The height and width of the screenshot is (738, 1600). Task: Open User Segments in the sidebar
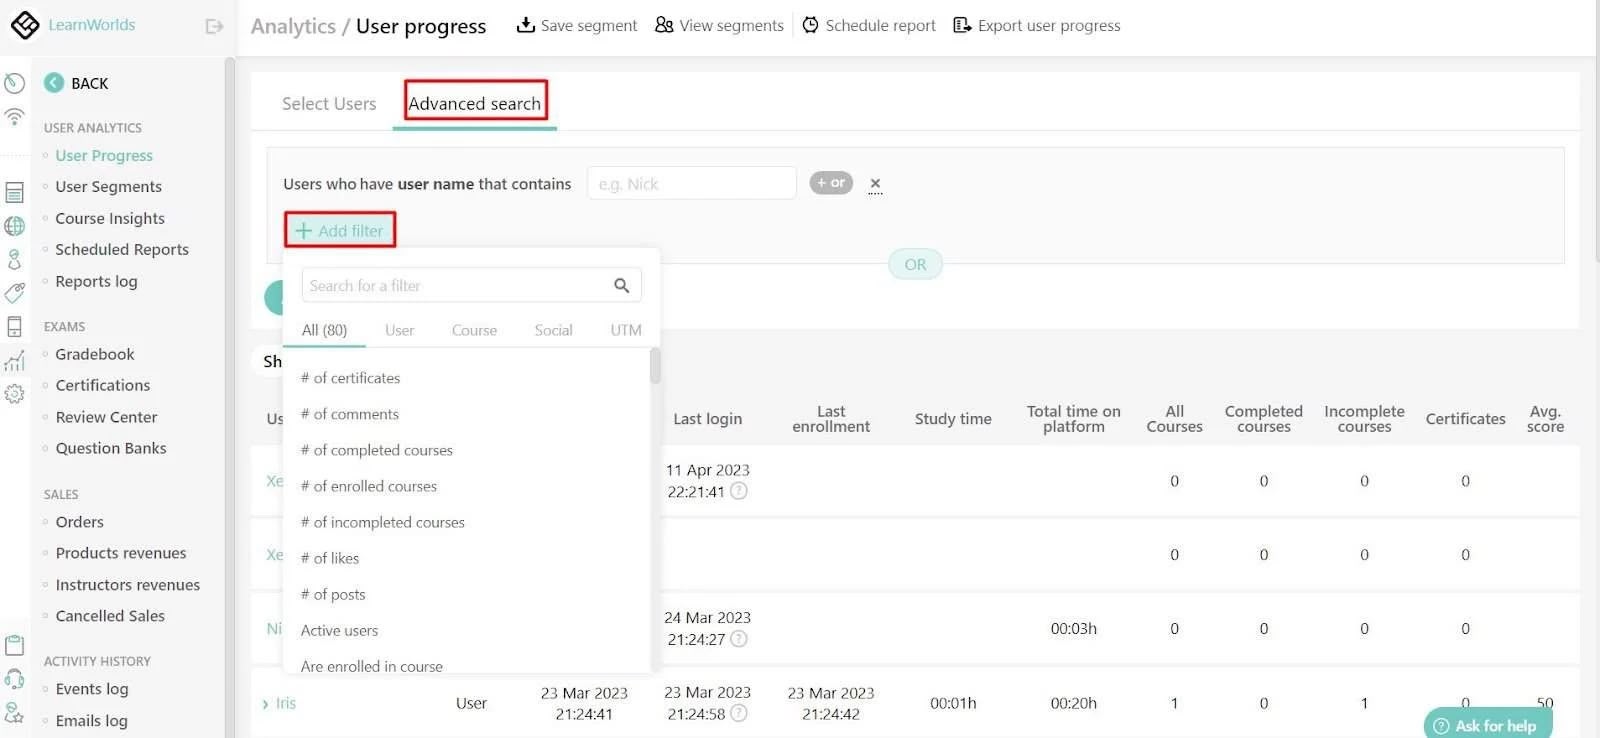click(108, 187)
